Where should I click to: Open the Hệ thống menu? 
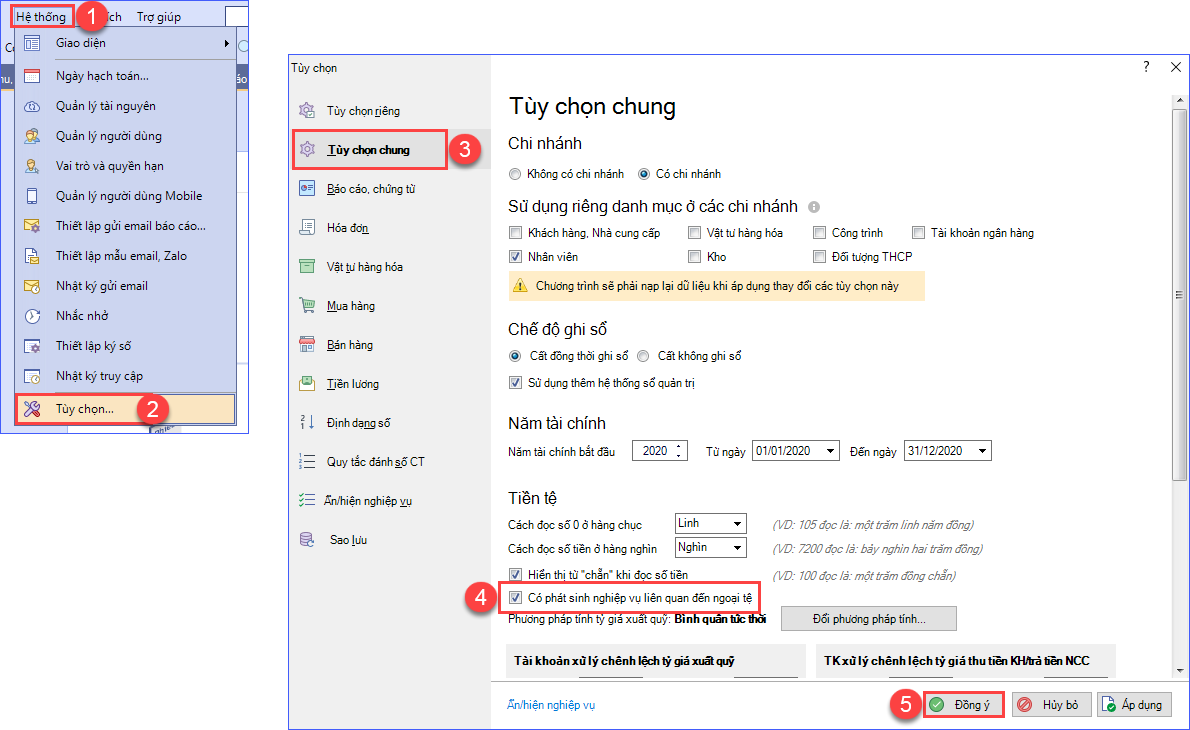(x=43, y=17)
